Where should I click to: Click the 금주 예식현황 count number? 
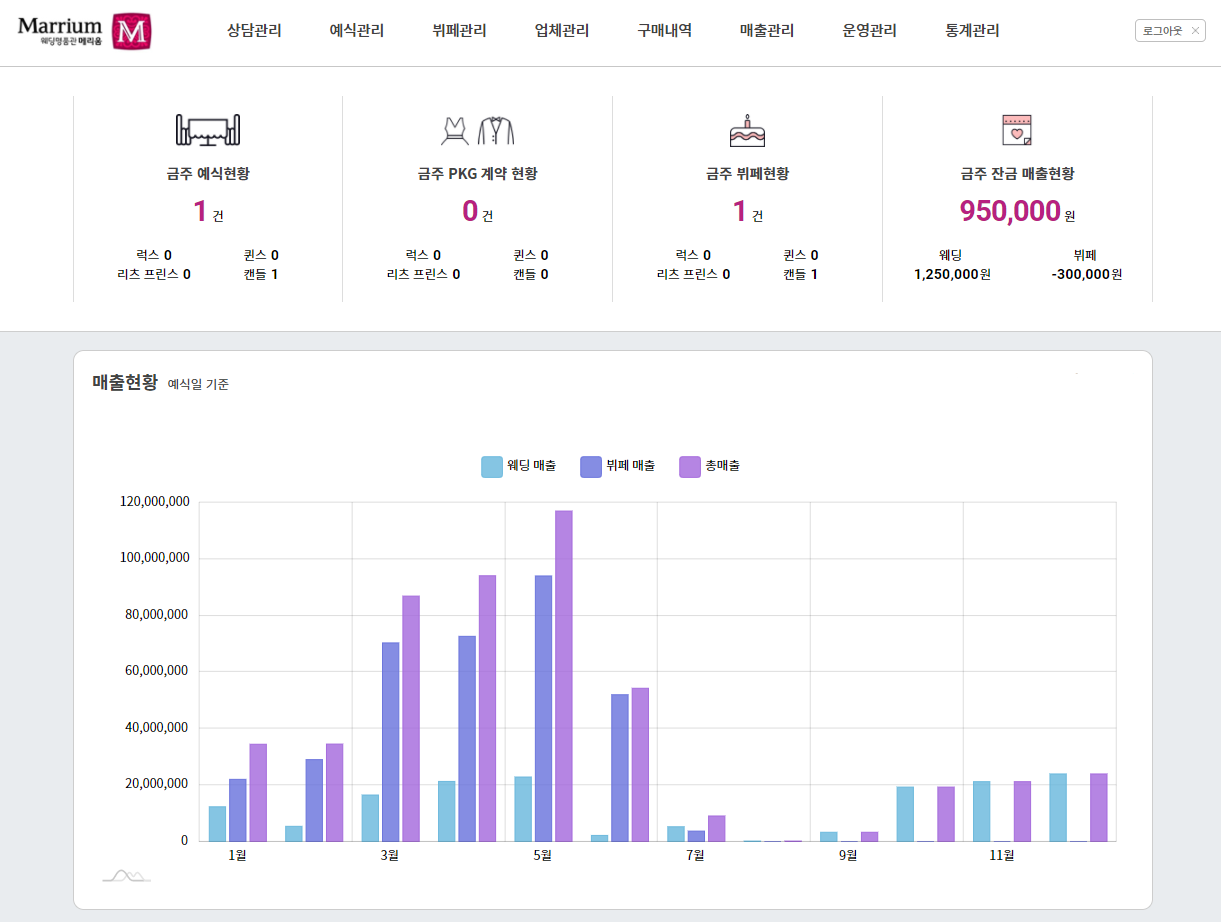coord(200,211)
